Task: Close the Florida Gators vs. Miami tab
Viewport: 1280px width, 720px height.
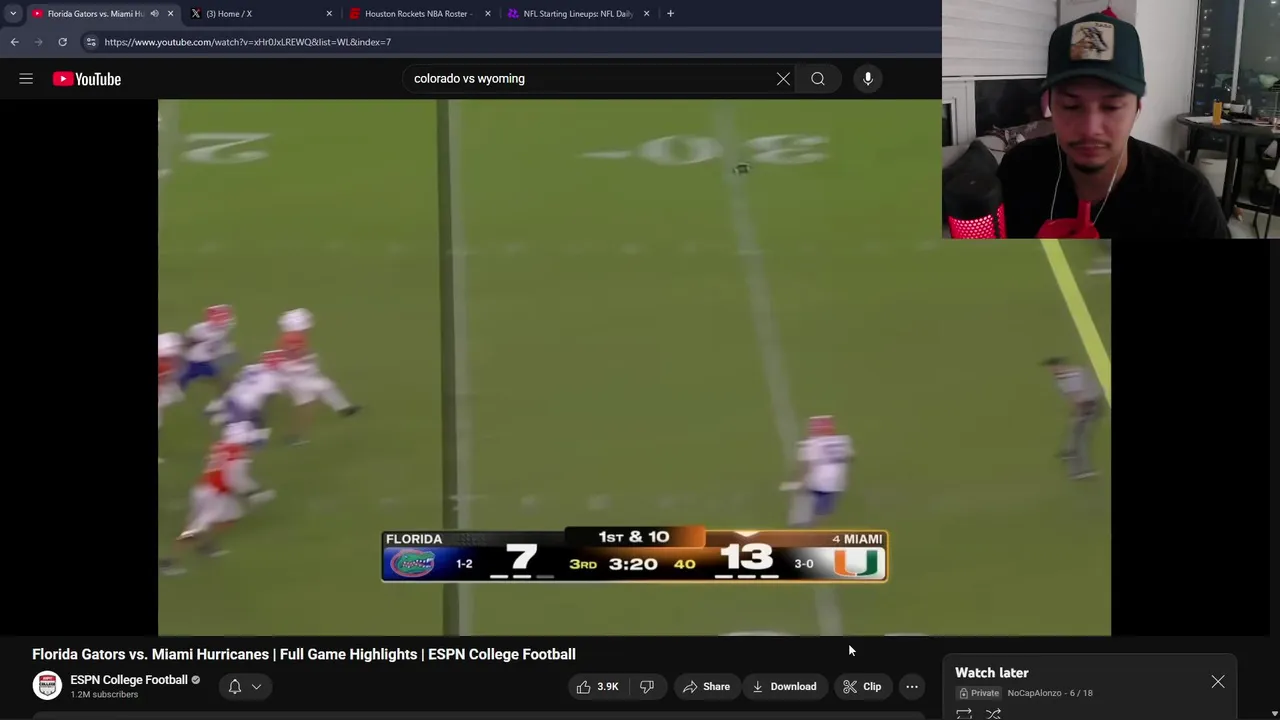Action: pyautogui.click(x=170, y=14)
